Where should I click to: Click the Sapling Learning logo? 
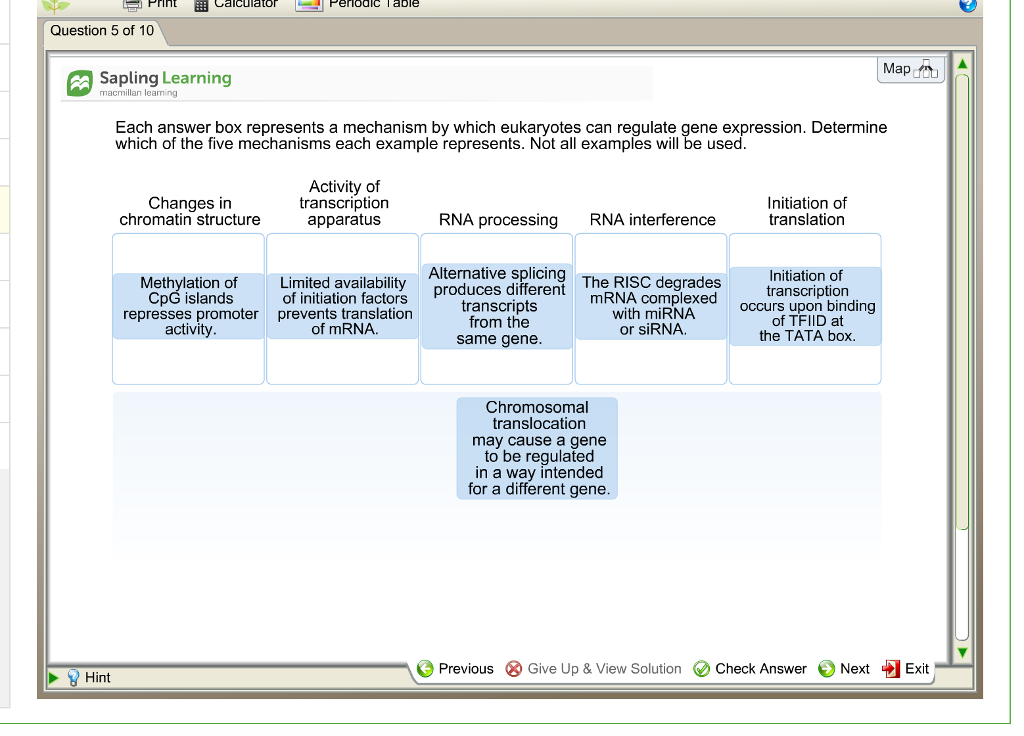pyautogui.click(x=149, y=83)
